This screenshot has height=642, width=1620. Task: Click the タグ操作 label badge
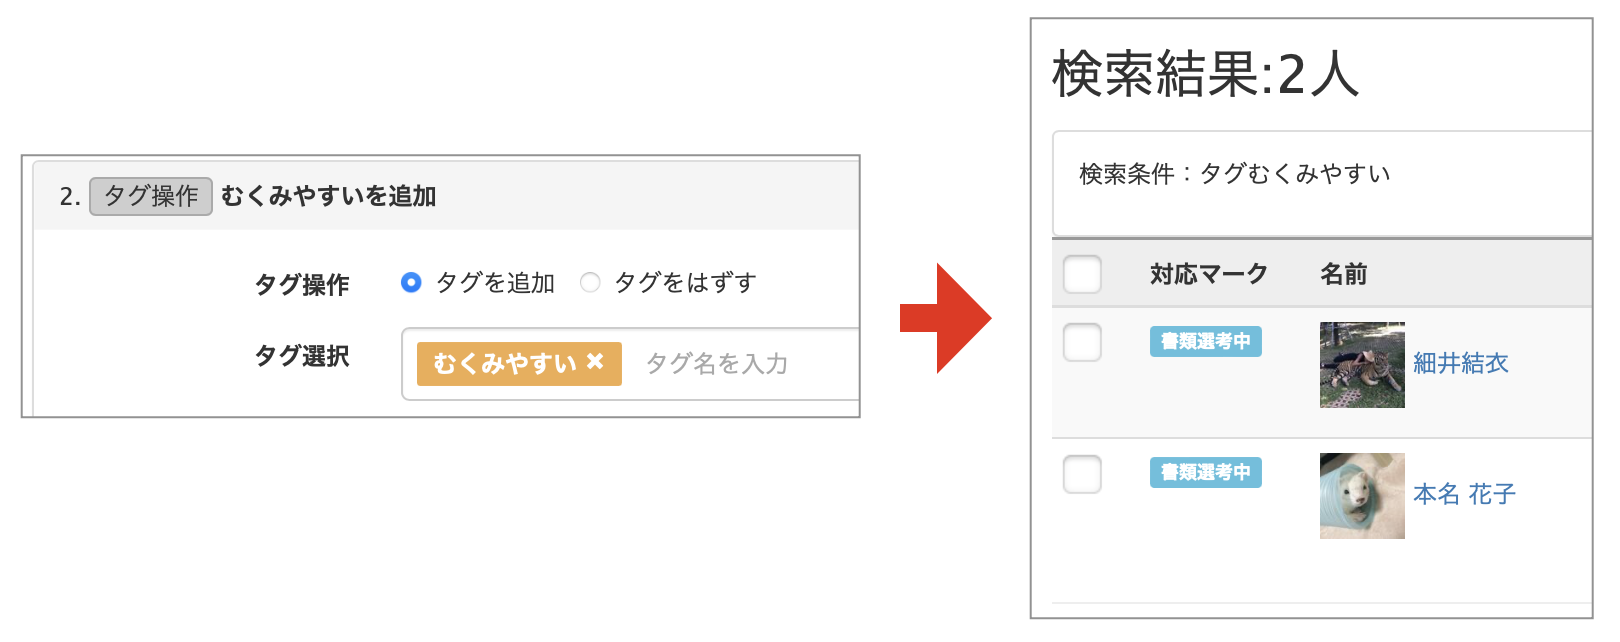[x=150, y=195]
